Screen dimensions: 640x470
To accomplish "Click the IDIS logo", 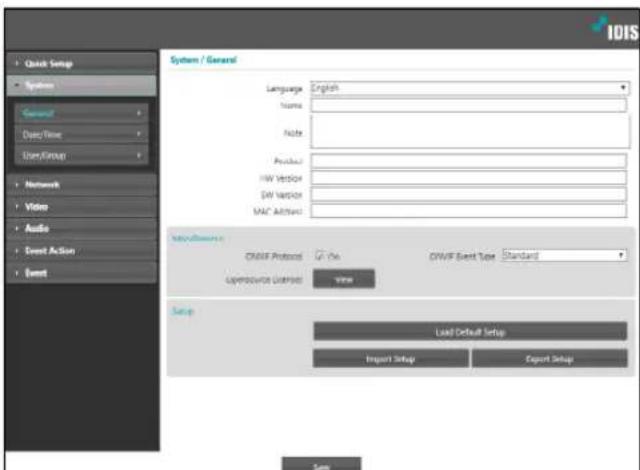I will pos(614,29).
